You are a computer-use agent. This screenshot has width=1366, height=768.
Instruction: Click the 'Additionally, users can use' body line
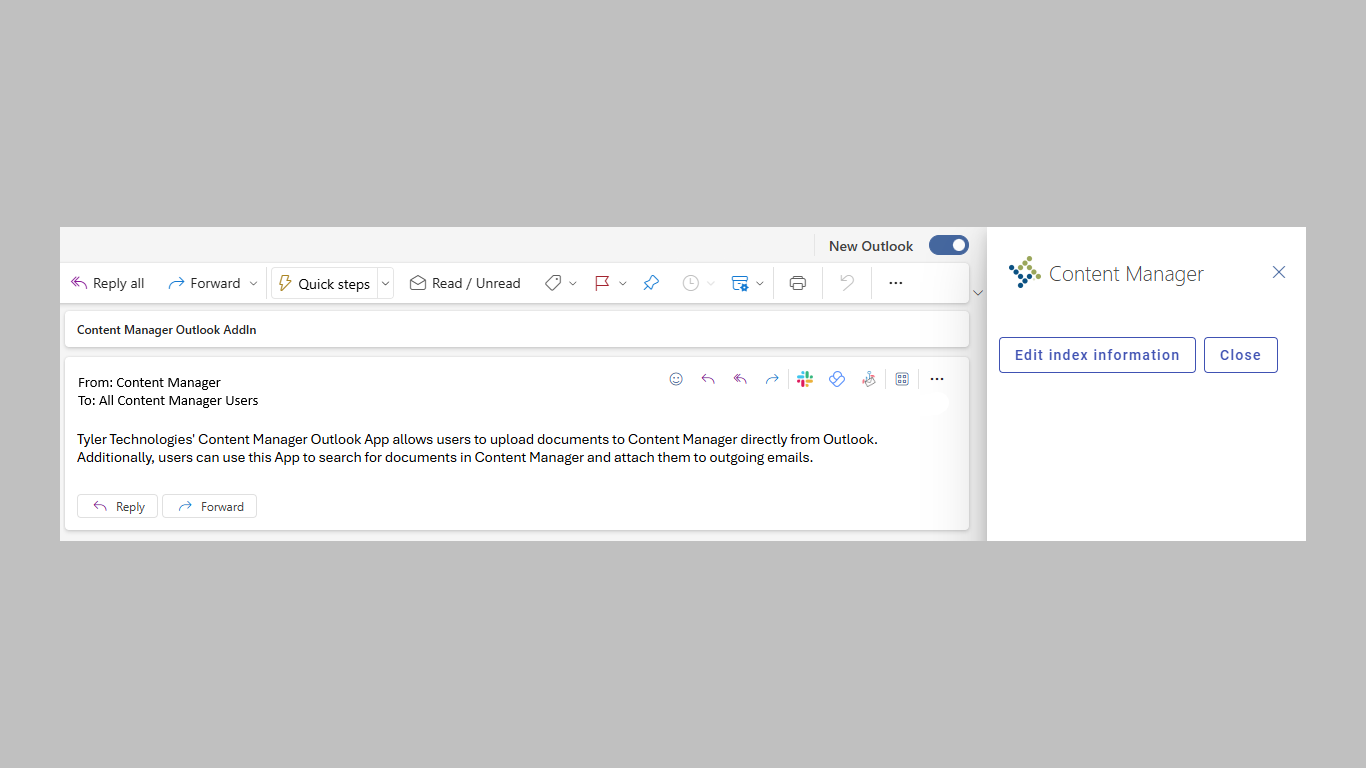click(445, 457)
